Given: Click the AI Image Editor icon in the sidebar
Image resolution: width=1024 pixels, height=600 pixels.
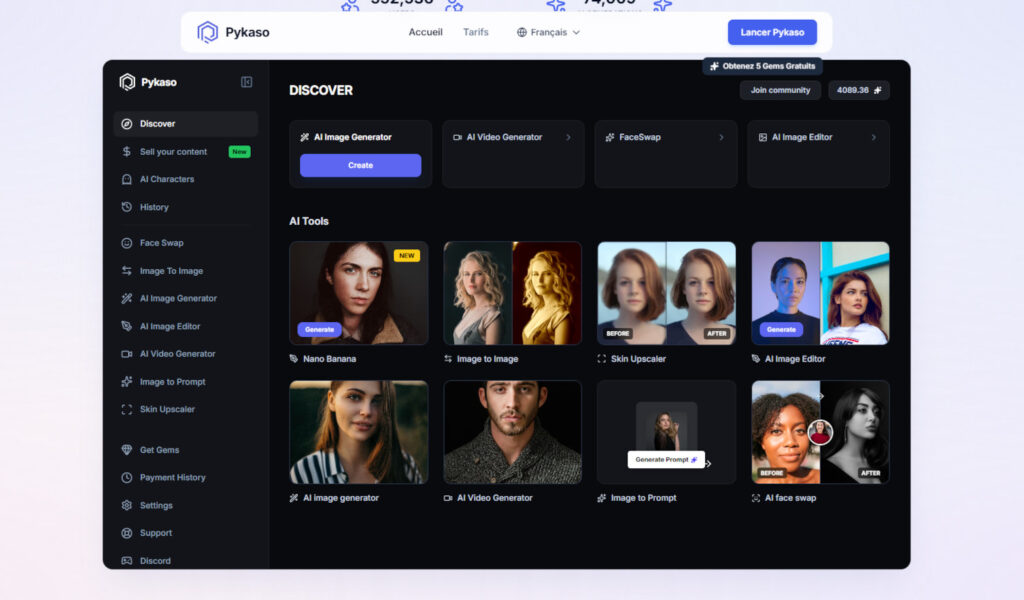Looking at the screenshot, I should click(x=127, y=326).
